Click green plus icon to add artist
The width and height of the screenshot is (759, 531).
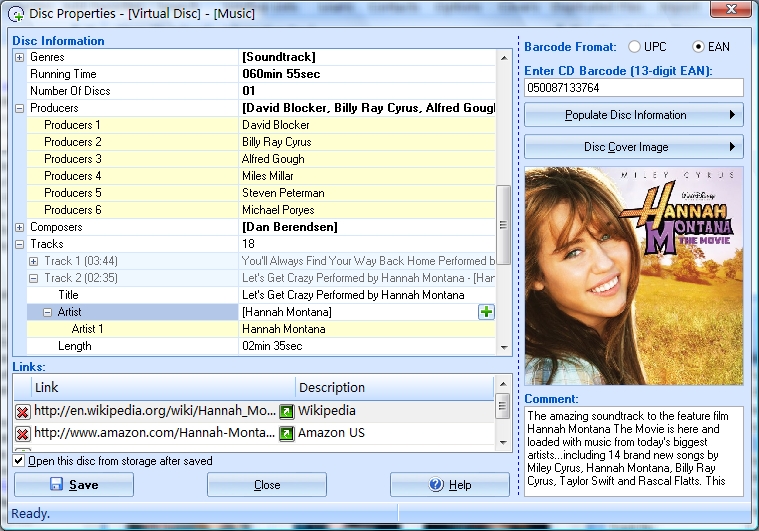[486, 312]
